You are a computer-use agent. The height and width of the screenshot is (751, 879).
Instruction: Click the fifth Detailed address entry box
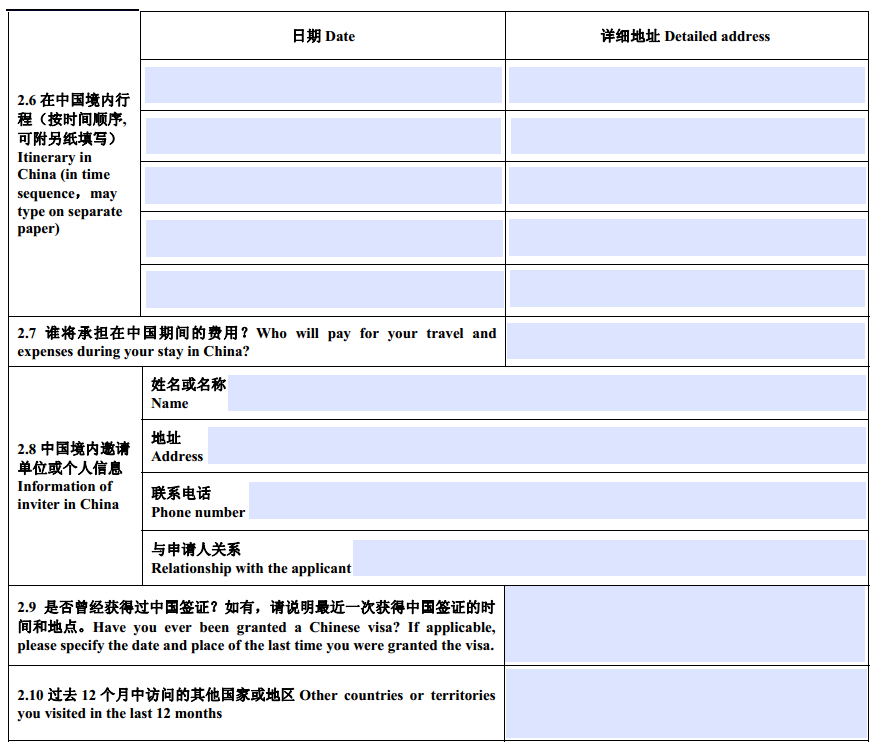click(x=688, y=289)
